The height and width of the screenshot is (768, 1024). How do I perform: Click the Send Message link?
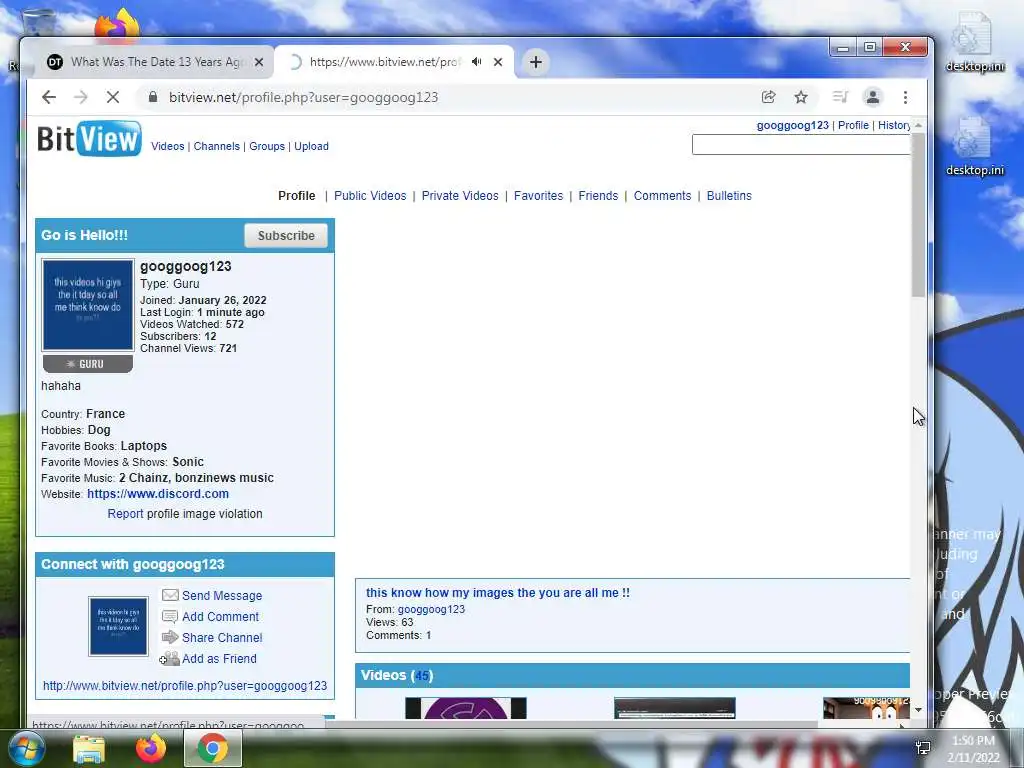[x=222, y=596]
